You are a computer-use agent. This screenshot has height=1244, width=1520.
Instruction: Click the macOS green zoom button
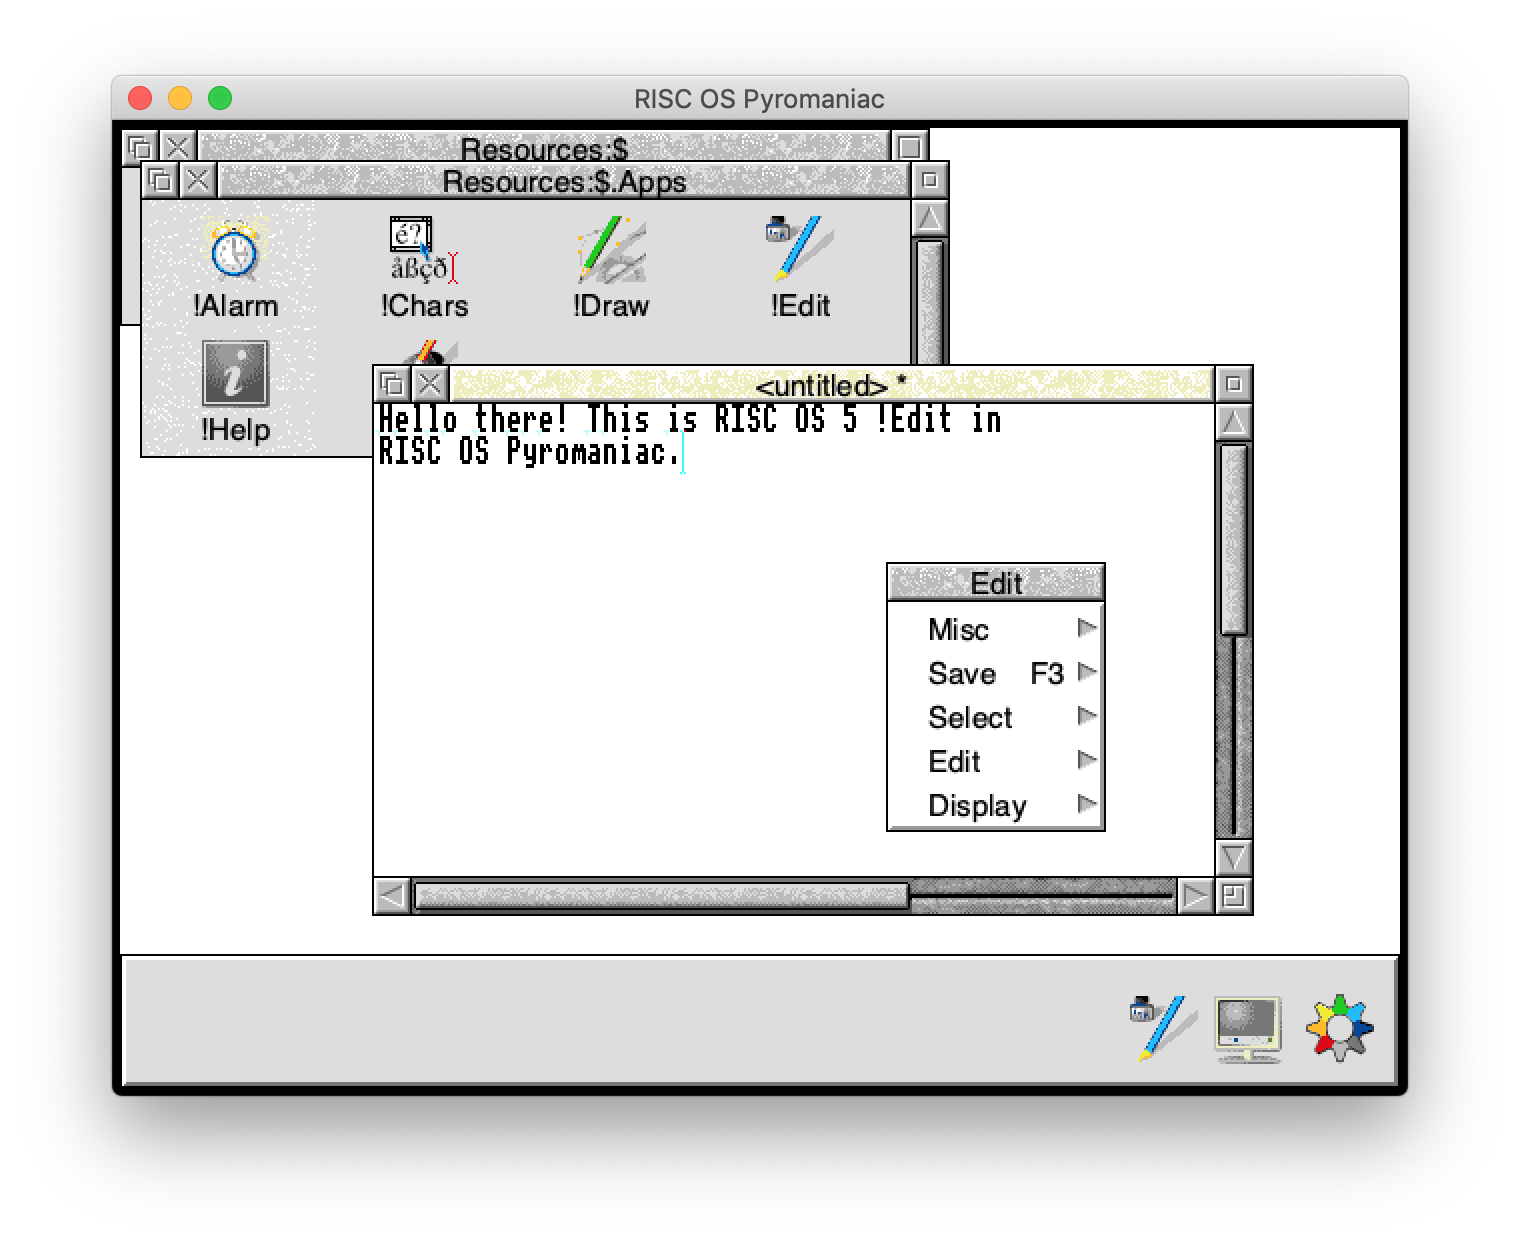(220, 98)
